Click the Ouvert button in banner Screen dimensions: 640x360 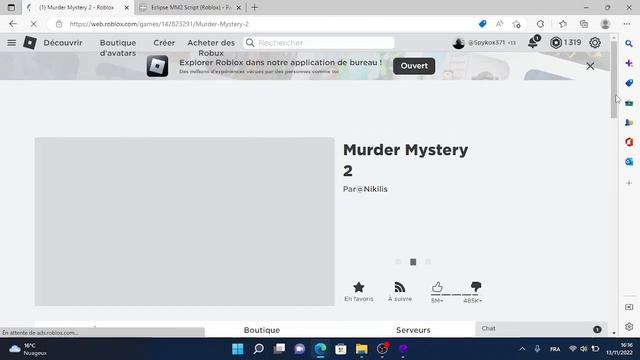414,66
